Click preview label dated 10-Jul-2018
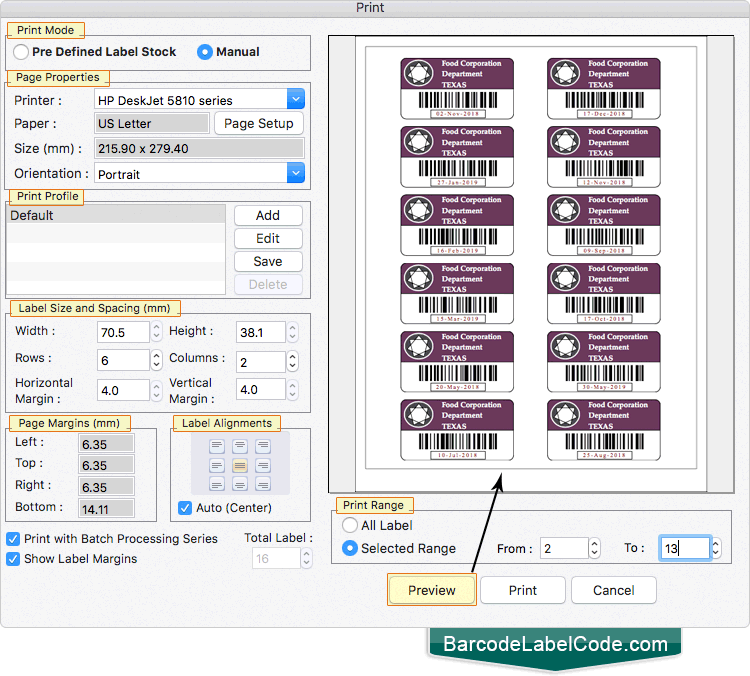 pos(457,430)
